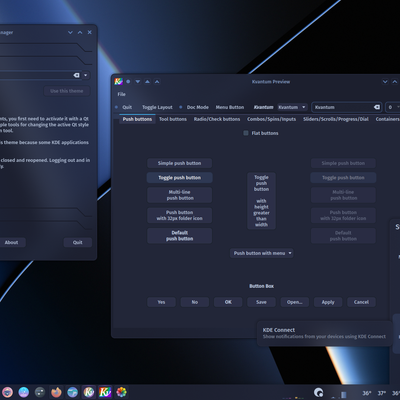Open the Combos/Spins/Inputs tab
400x400 pixels.
(x=271, y=119)
